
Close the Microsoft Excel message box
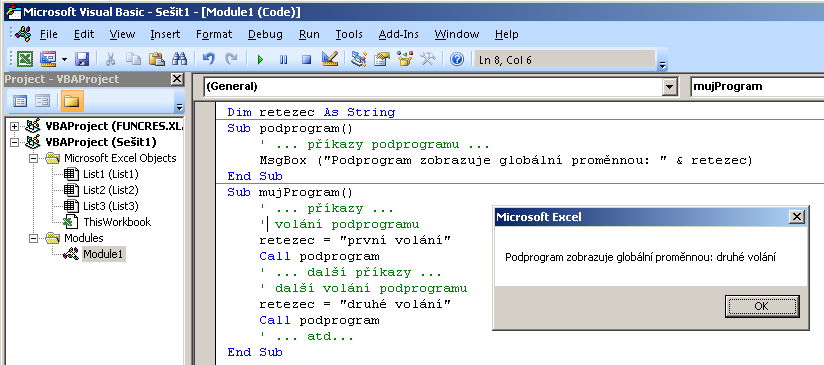click(x=797, y=217)
